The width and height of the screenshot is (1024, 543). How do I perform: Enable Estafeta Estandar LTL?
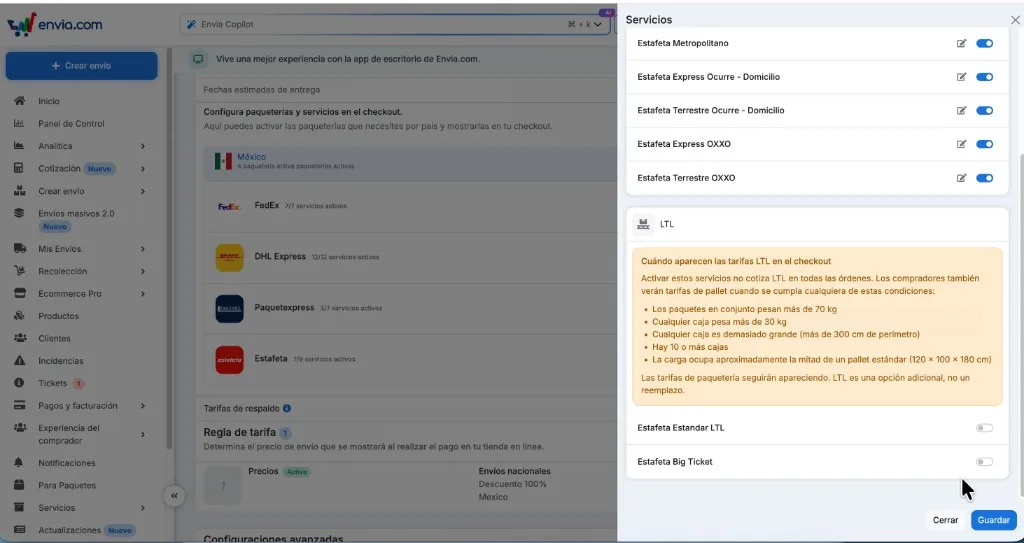click(x=984, y=428)
